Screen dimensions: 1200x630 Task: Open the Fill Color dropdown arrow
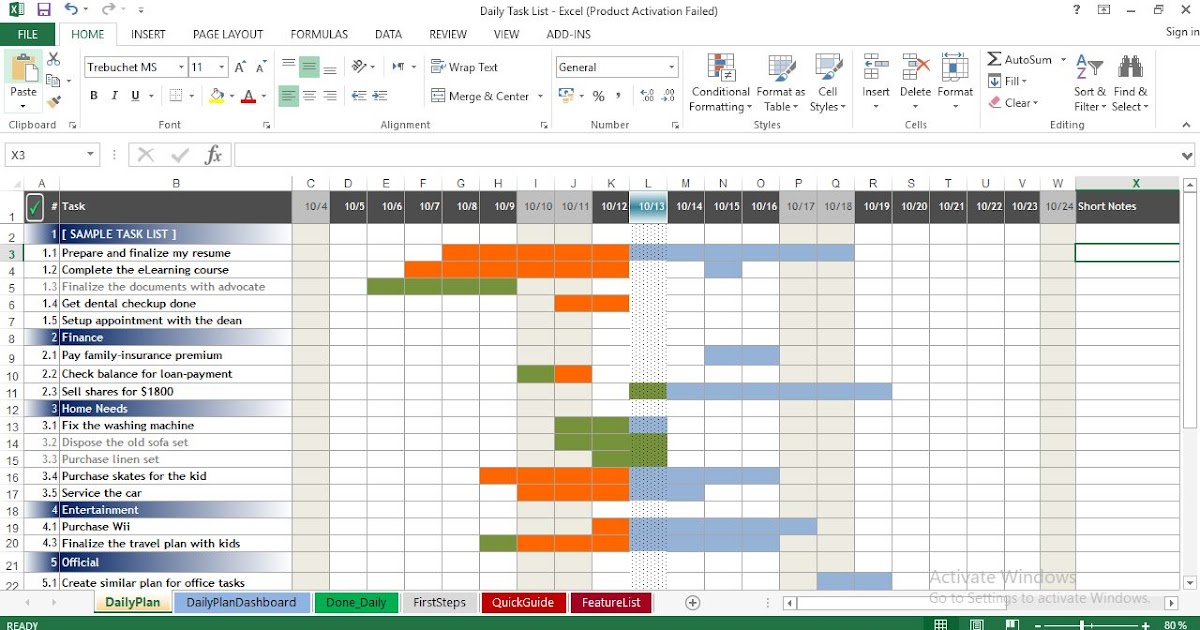click(x=230, y=95)
